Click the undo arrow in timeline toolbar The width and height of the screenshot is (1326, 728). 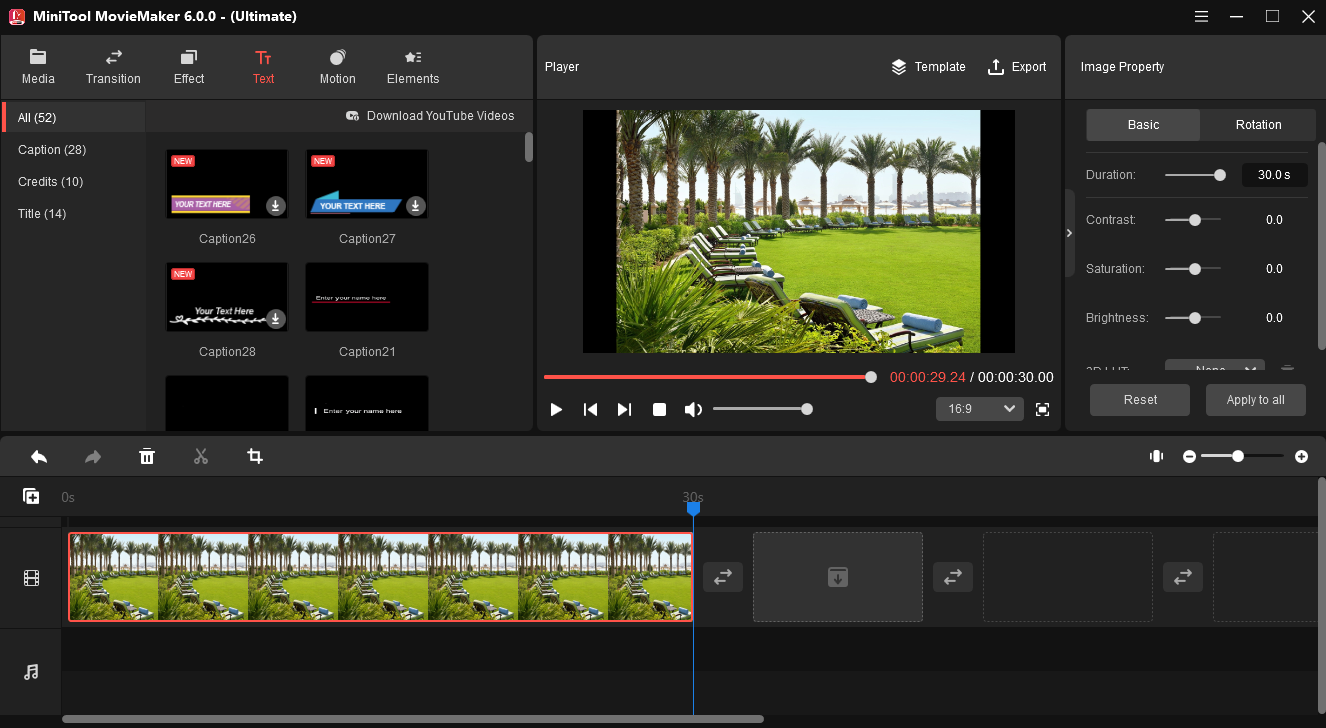pyautogui.click(x=39, y=457)
